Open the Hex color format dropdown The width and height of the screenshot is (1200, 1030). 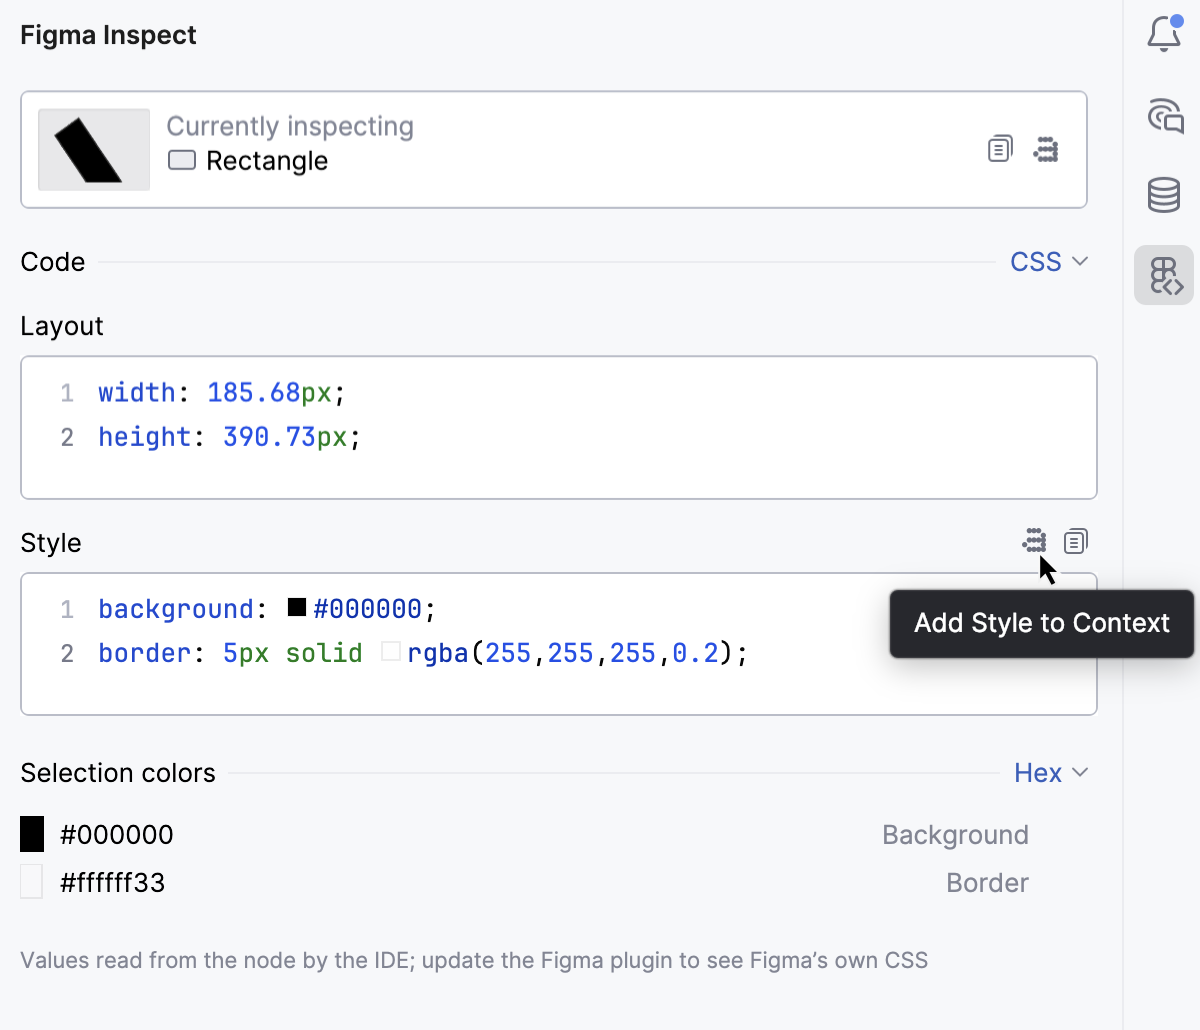[x=1051, y=773]
